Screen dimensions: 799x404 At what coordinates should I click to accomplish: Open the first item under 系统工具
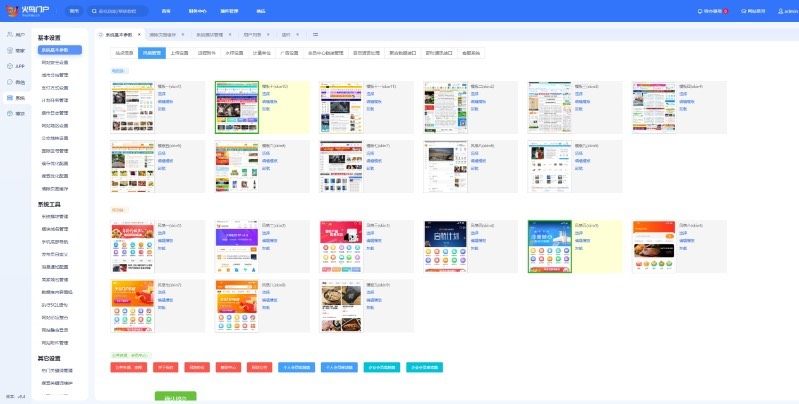coord(55,217)
